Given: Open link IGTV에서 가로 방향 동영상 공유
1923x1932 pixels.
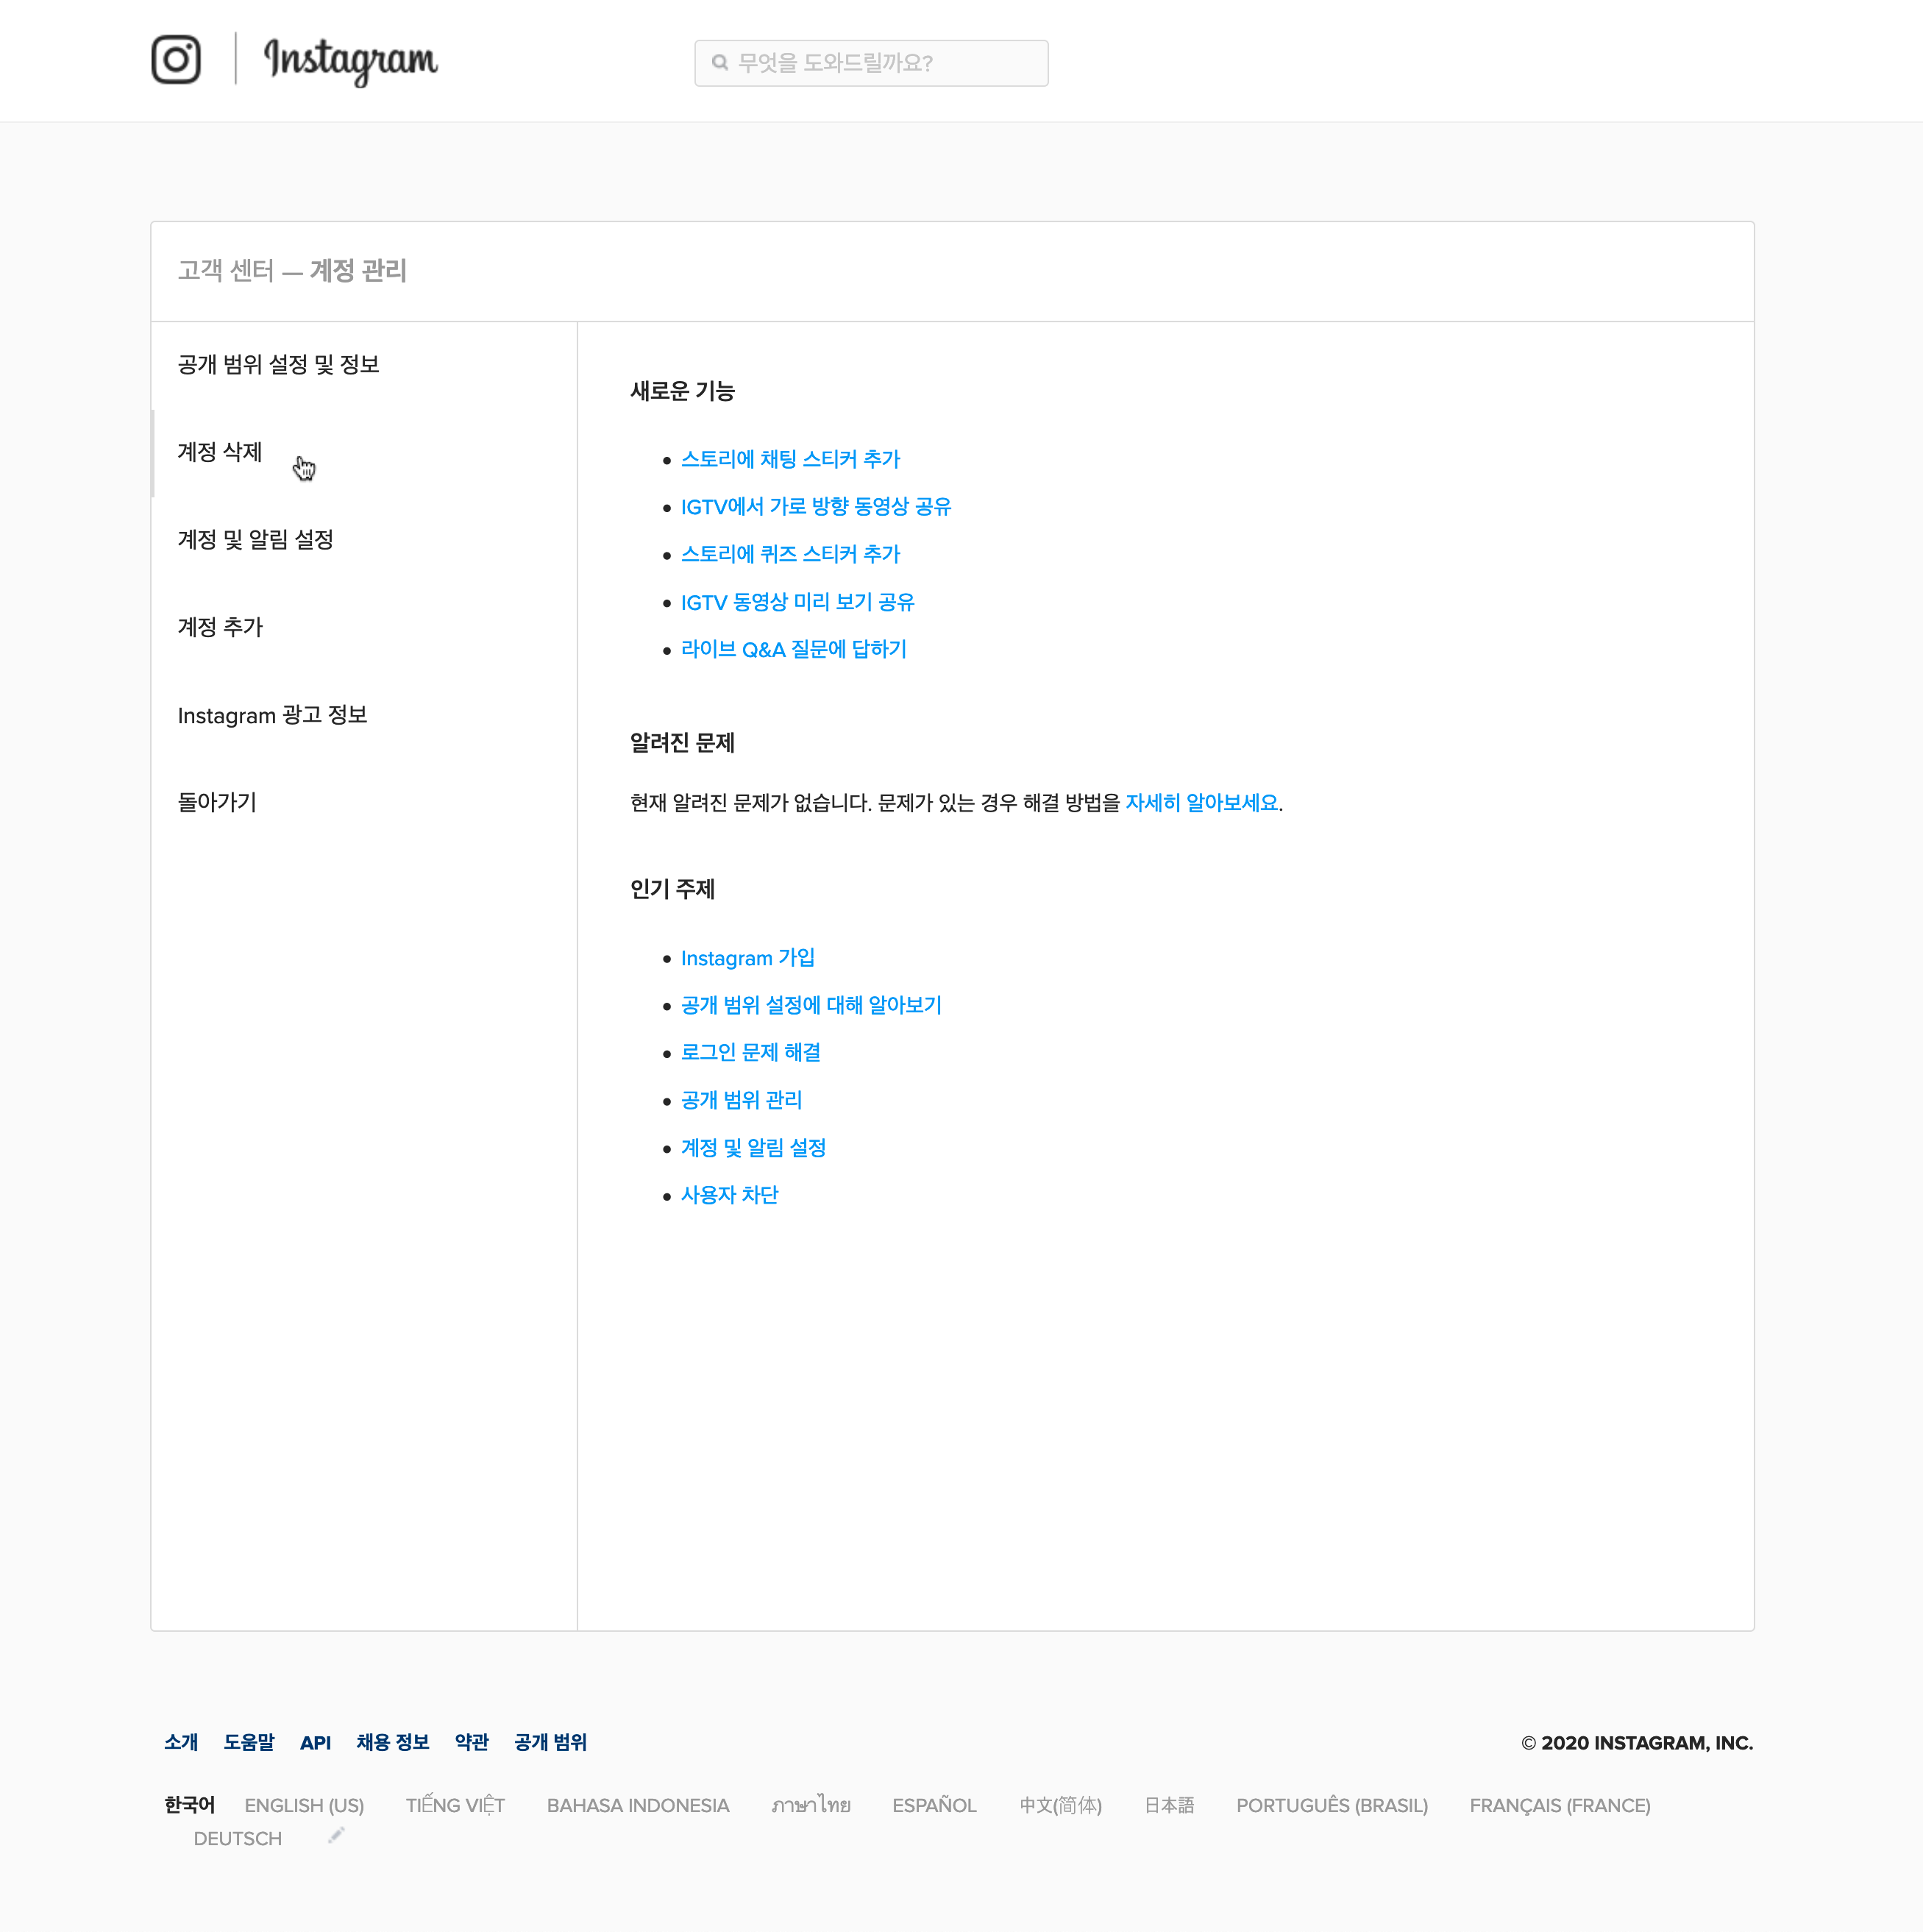Looking at the screenshot, I should pyautogui.click(x=816, y=507).
